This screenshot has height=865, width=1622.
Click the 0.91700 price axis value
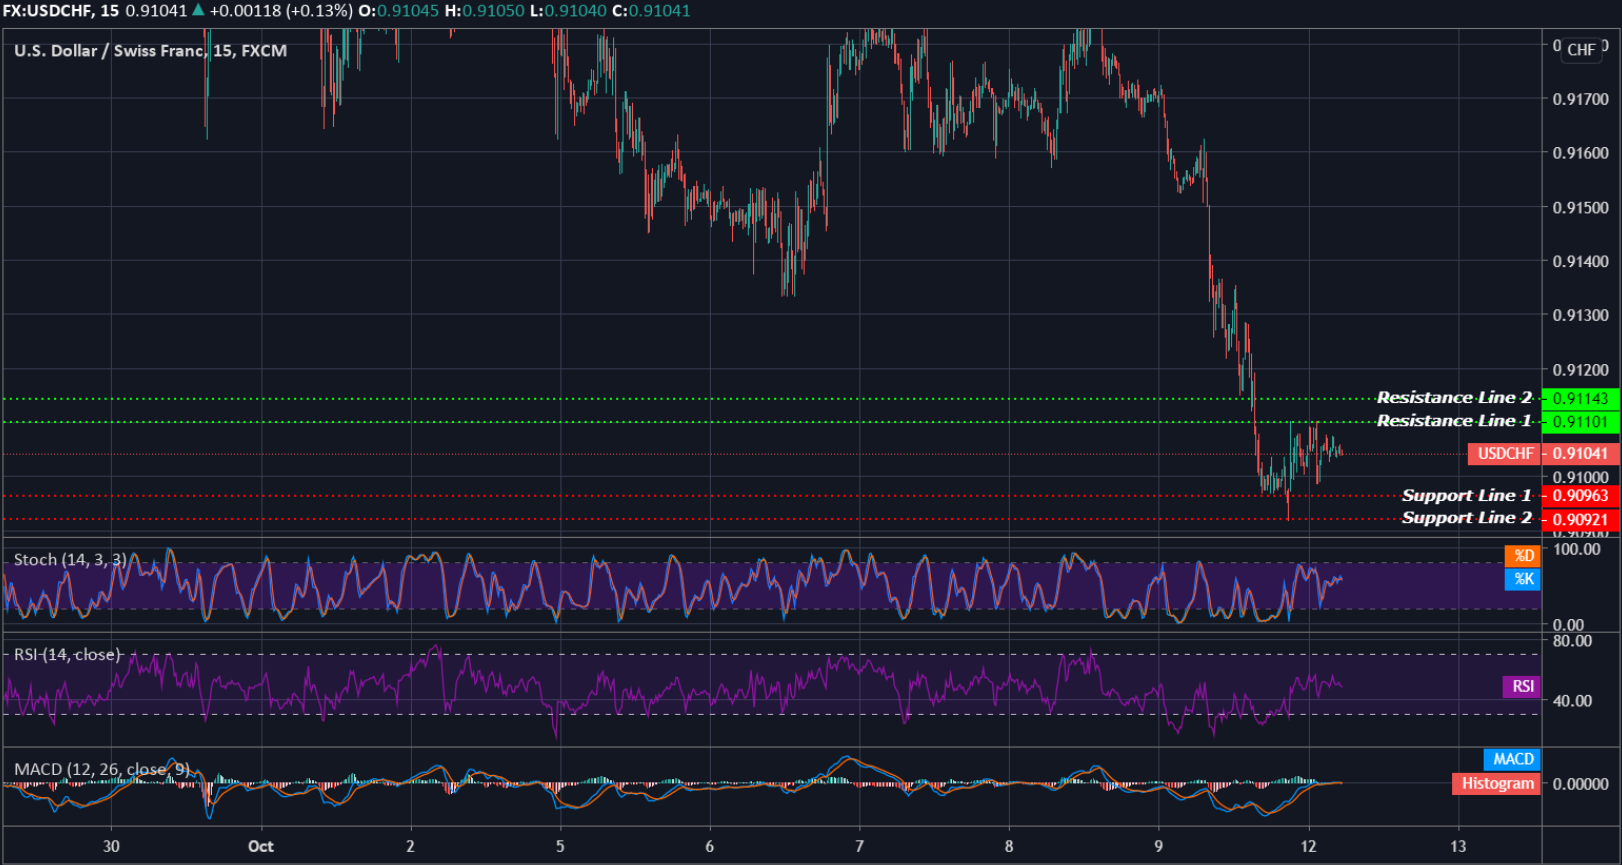click(1581, 99)
